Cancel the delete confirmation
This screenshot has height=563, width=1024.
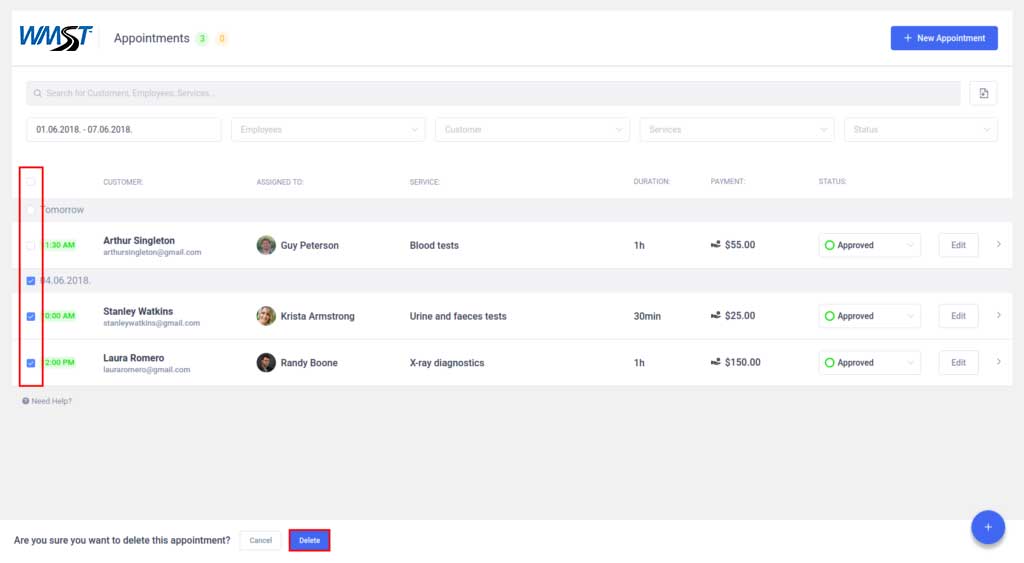pos(260,540)
